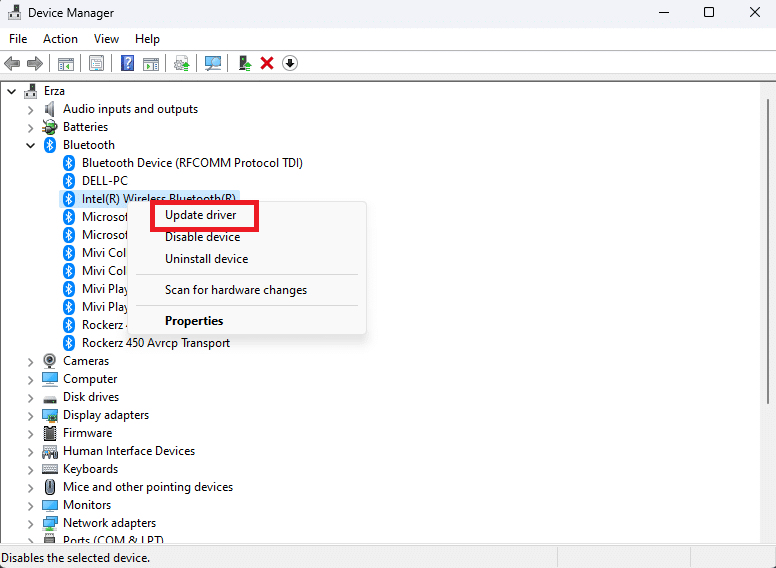776x568 pixels.
Task: Click the scan for hardware changes monitor icon
Action: pos(213,63)
